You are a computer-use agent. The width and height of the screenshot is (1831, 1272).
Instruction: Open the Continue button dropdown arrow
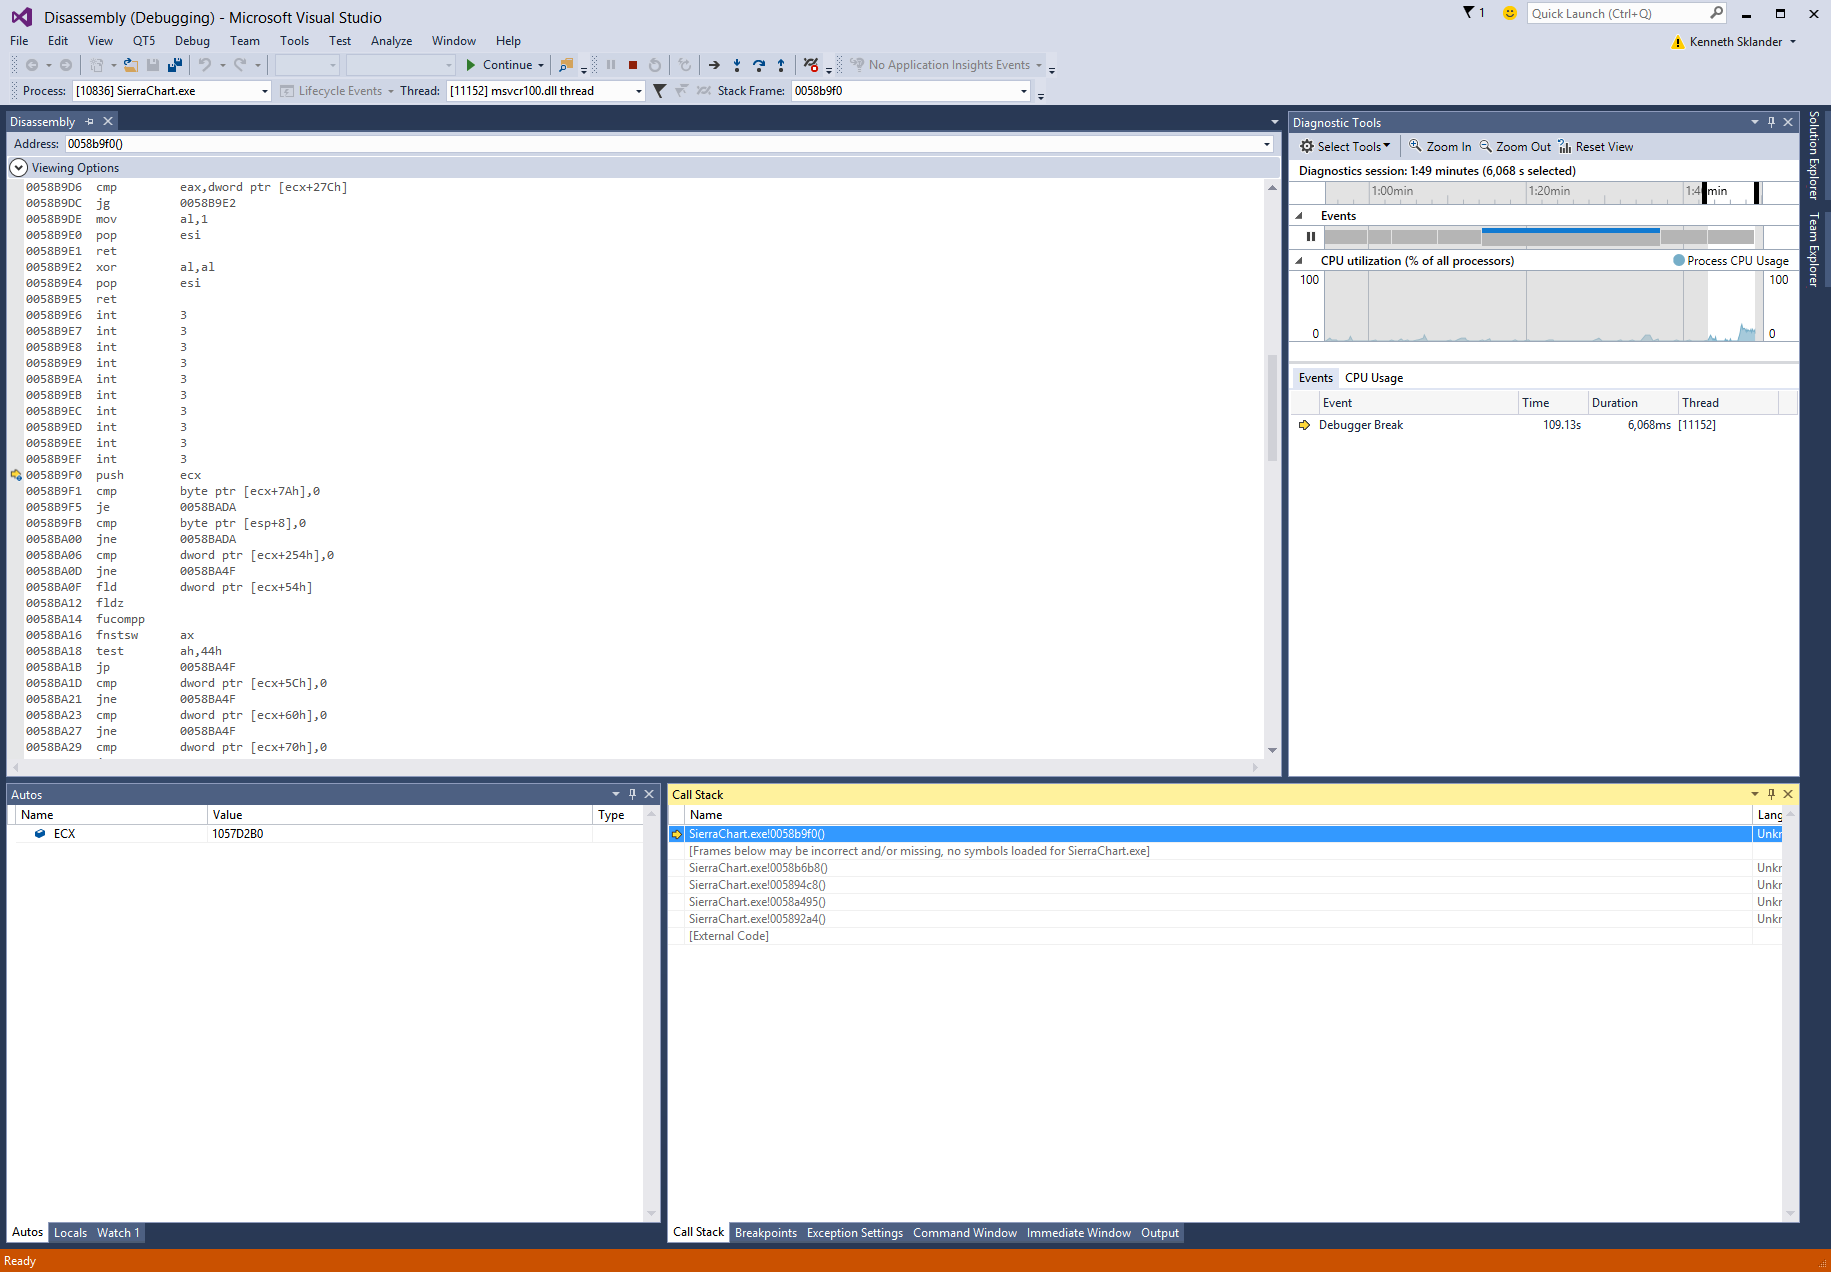[541, 65]
